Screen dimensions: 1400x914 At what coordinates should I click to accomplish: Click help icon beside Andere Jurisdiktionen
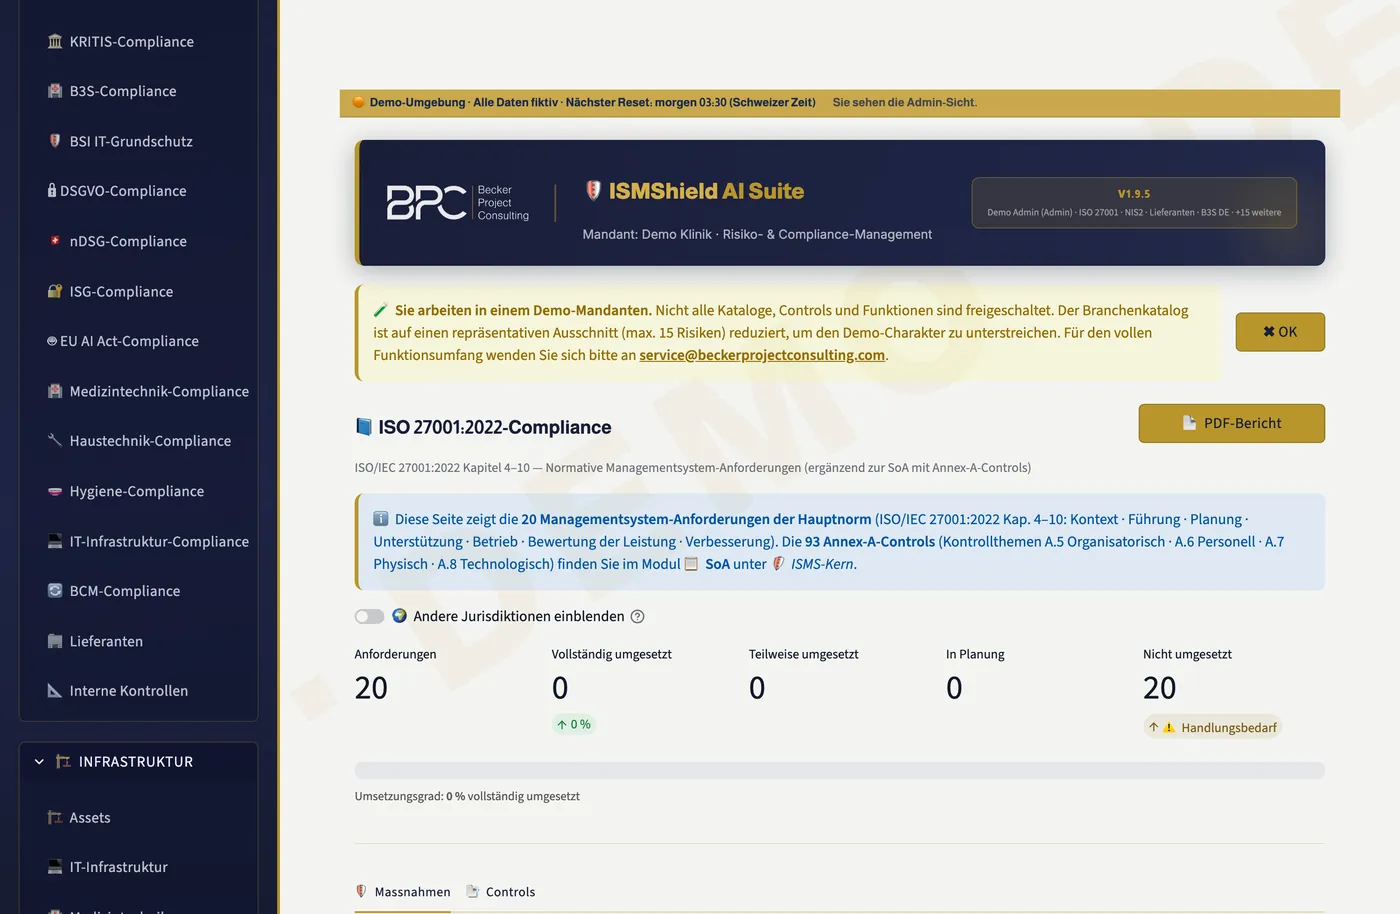coord(638,617)
